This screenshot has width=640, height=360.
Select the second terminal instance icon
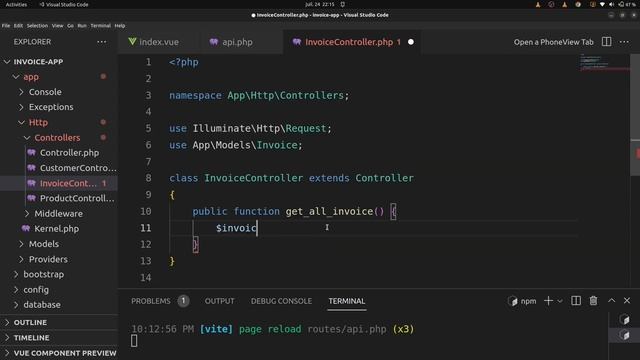624,335
